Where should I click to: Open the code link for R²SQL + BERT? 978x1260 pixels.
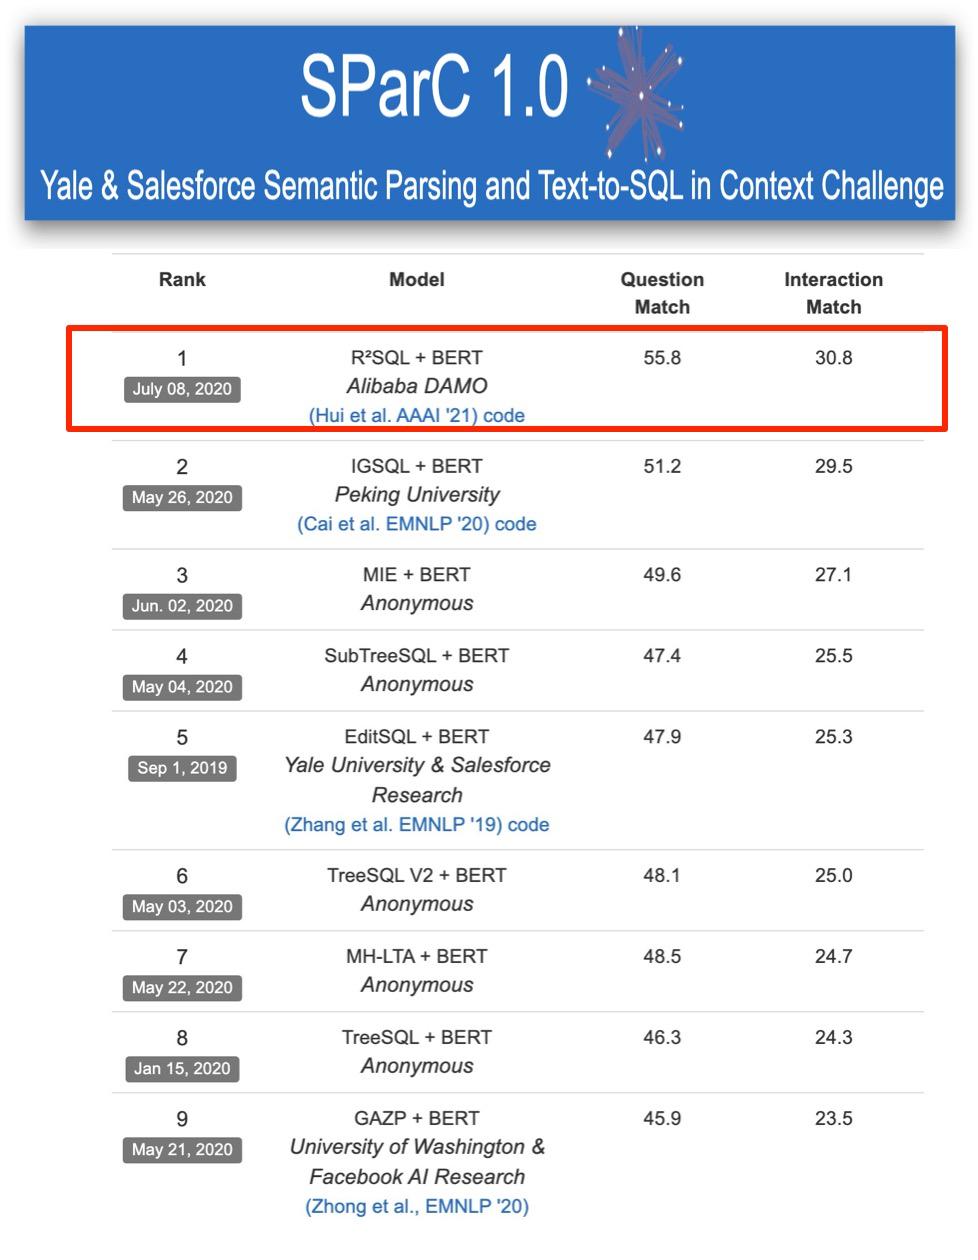504,415
